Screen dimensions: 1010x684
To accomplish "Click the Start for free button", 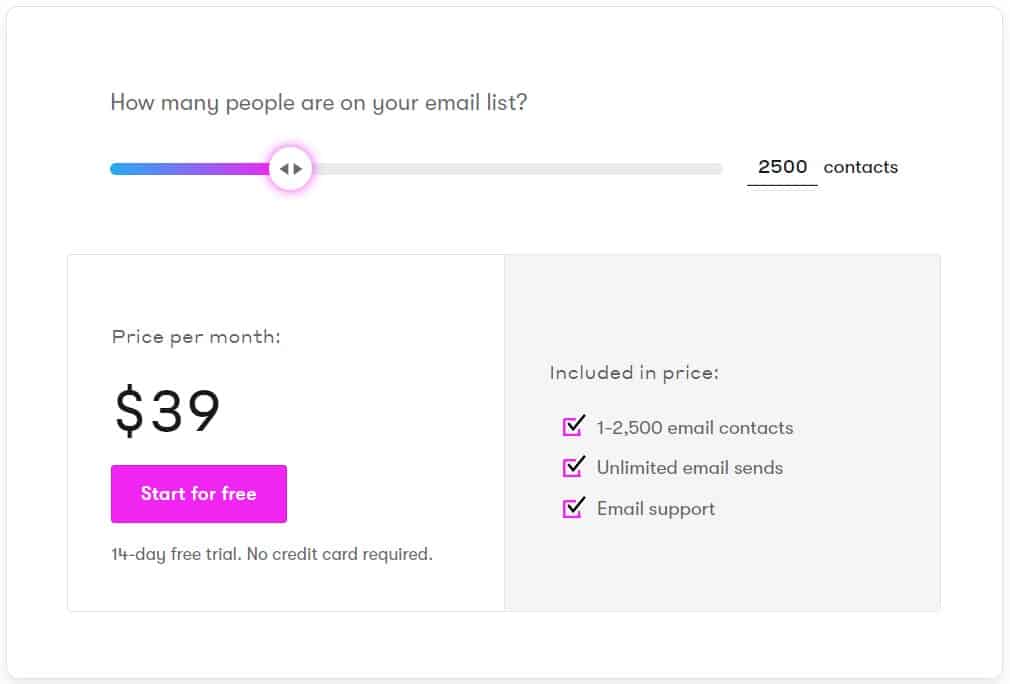I will pos(198,494).
